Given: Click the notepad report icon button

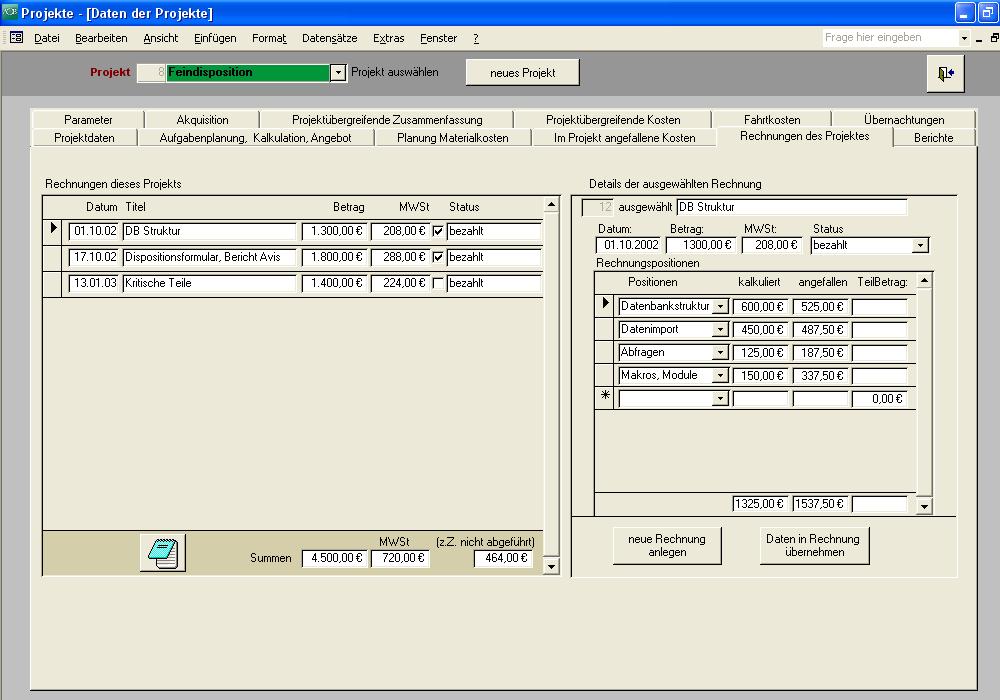Looking at the screenshot, I should [163, 552].
